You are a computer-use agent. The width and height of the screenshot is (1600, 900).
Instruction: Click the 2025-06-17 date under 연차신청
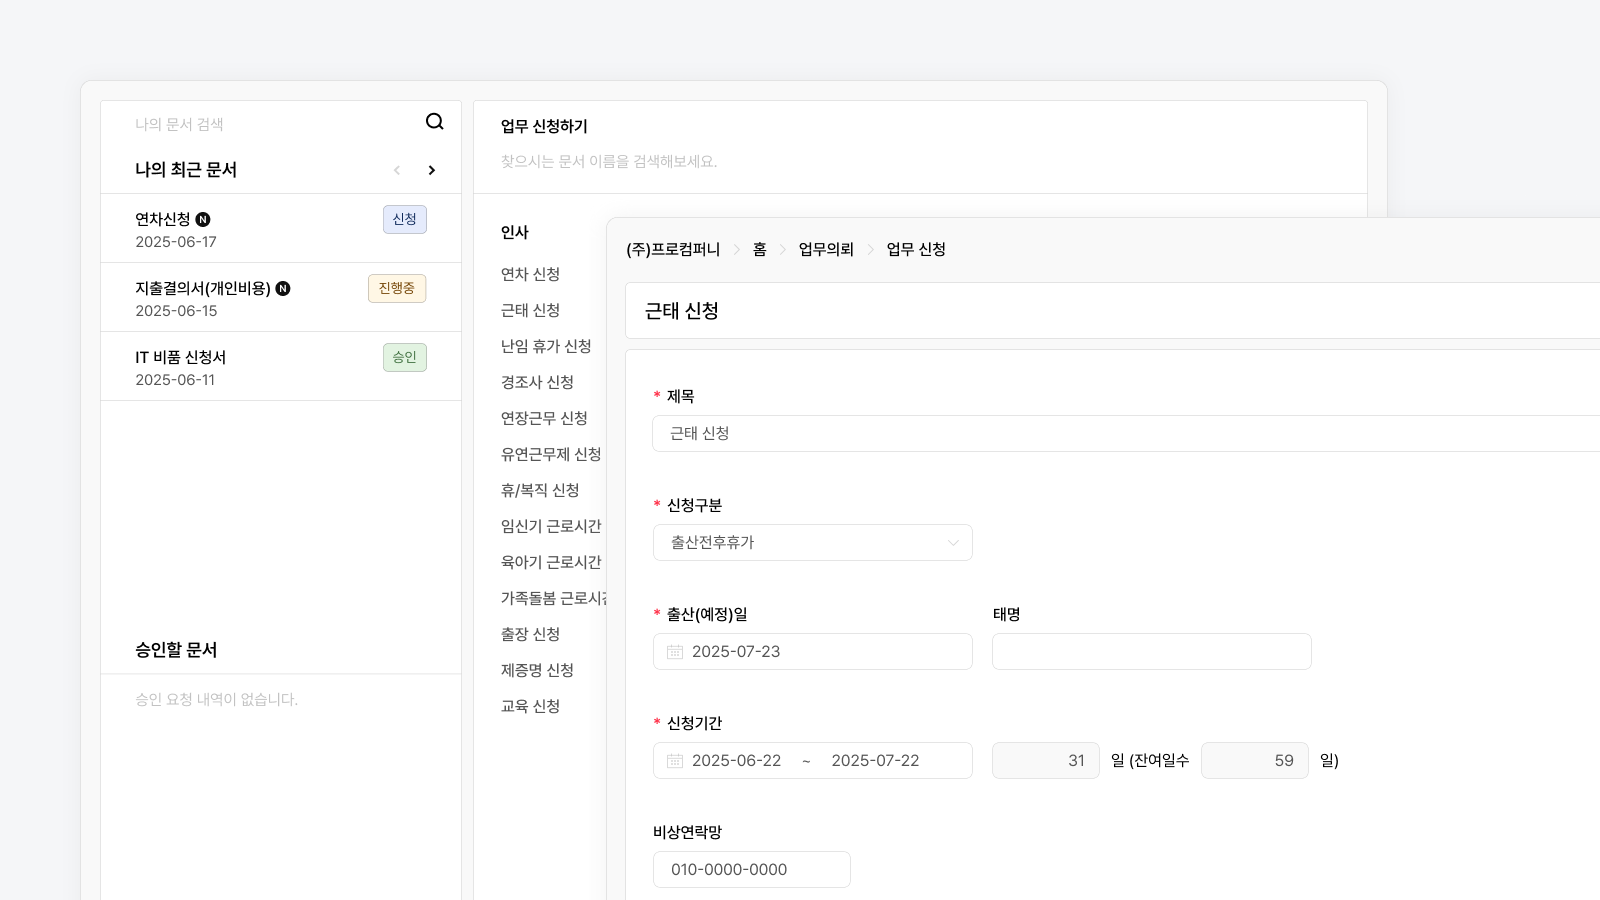click(176, 242)
